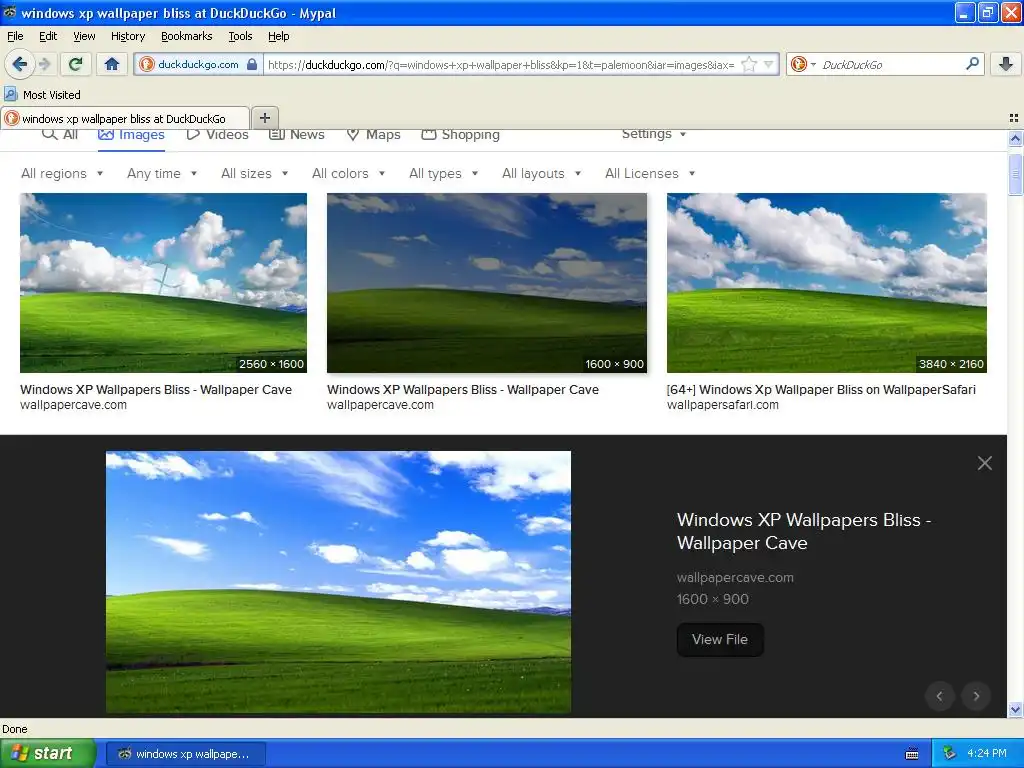
Task: Open the Bookmarks menu
Action: click(x=186, y=36)
